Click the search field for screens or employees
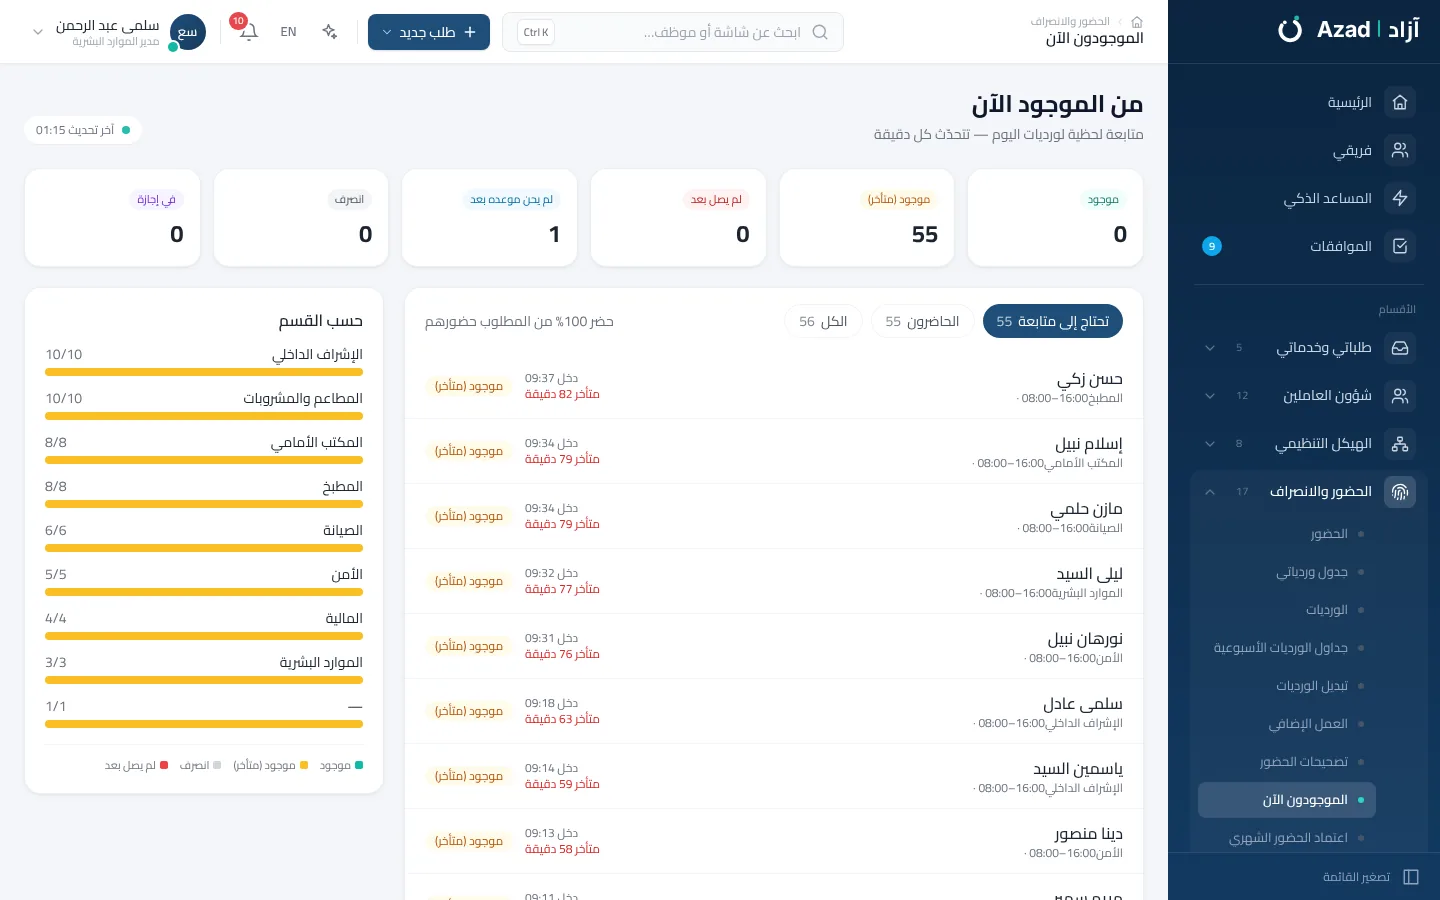The height and width of the screenshot is (900, 1440). click(673, 32)
